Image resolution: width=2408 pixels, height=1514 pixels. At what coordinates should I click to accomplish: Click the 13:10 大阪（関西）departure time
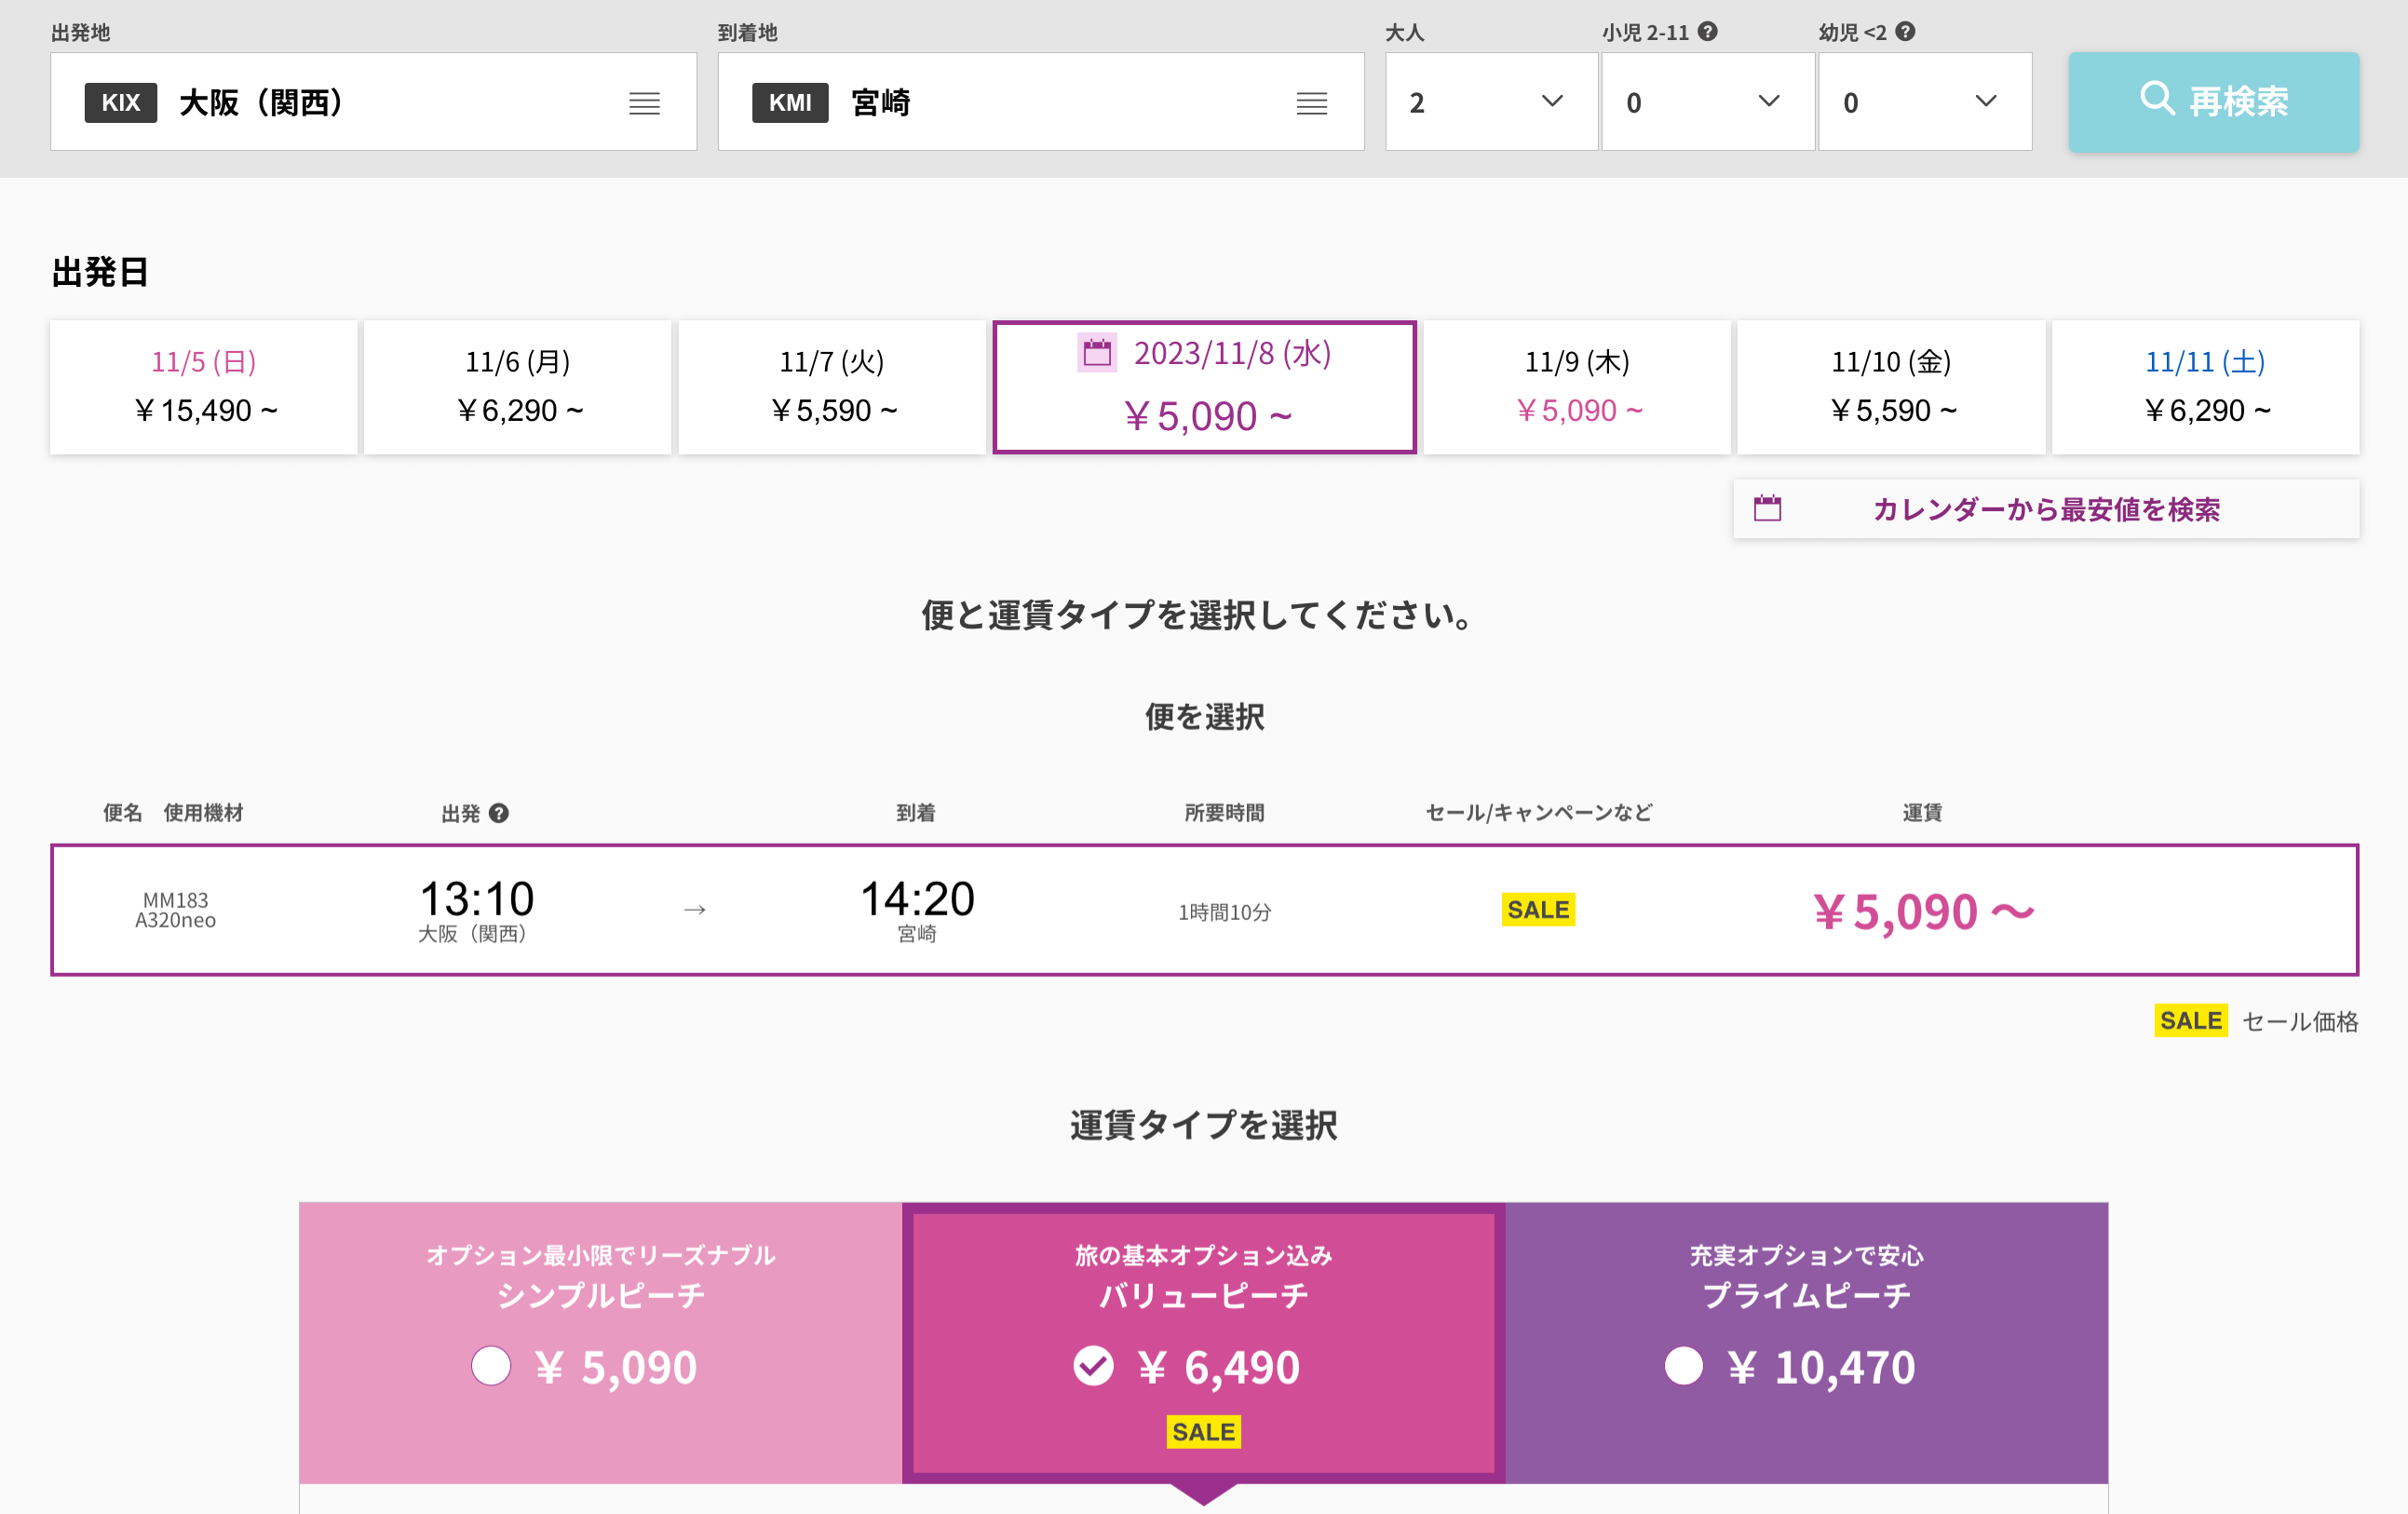click(476, 910)
